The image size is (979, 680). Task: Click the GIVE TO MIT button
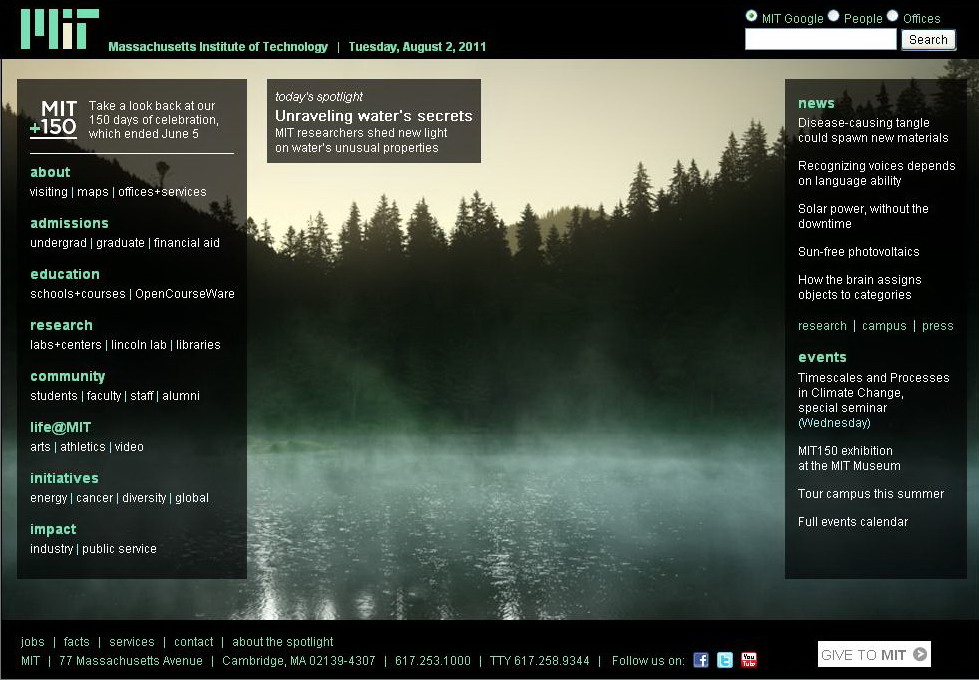point(874,654)
